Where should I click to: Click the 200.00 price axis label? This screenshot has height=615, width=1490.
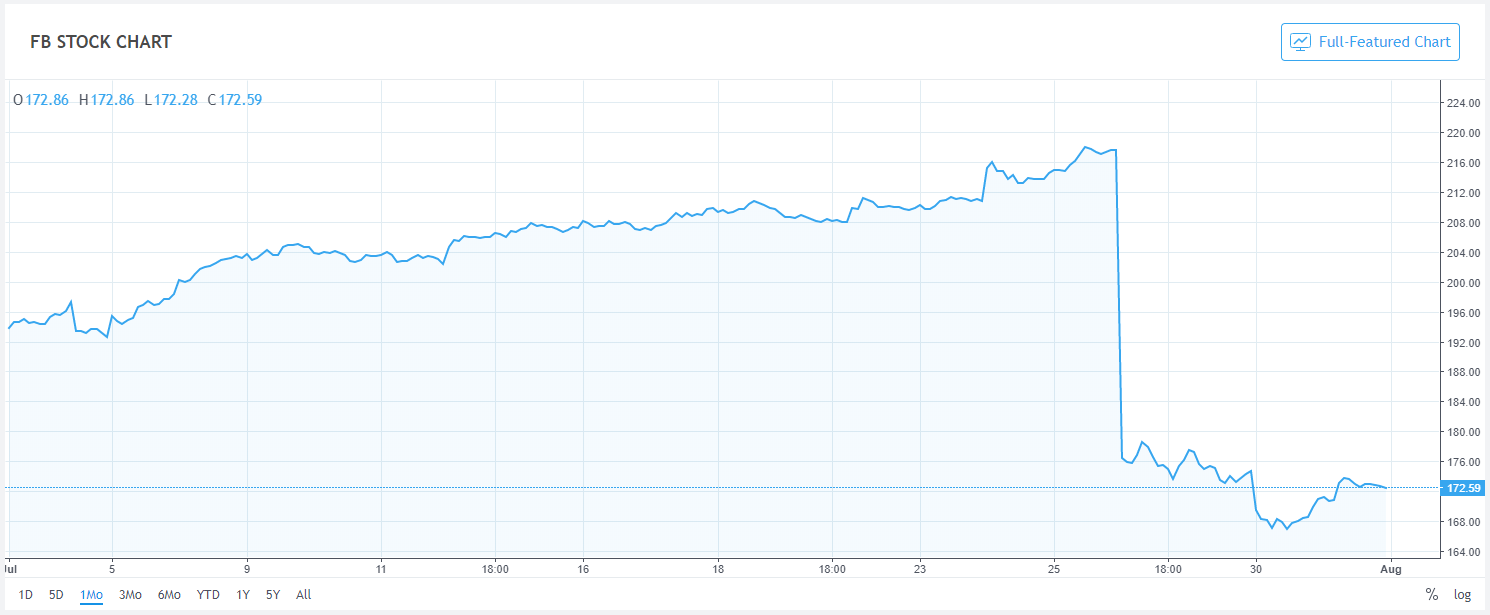(x=1464, y=283)
